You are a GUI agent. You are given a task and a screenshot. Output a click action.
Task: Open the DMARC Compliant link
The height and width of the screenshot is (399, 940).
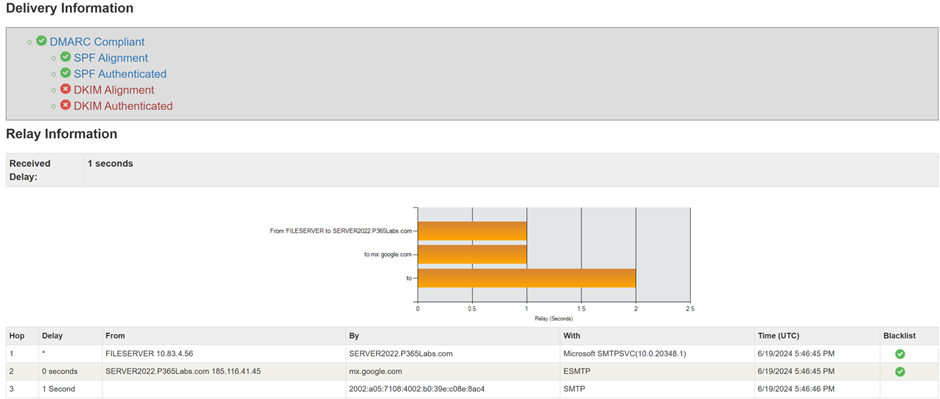97,42
